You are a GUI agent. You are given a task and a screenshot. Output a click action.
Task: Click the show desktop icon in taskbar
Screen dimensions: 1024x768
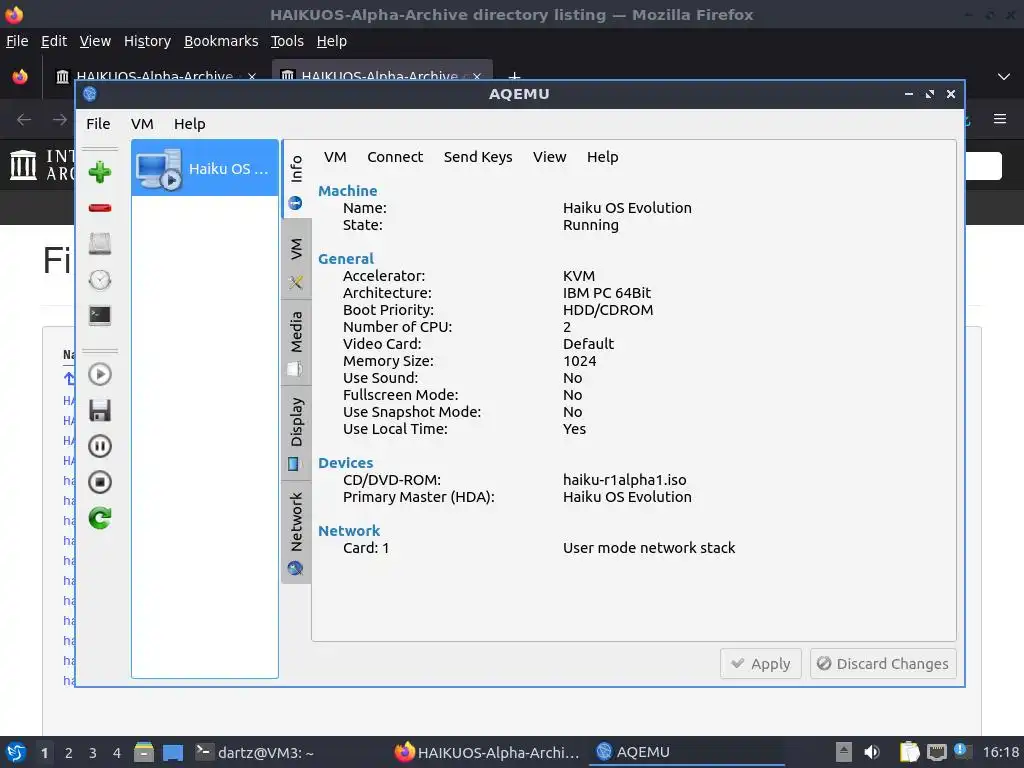coord(173,752)
